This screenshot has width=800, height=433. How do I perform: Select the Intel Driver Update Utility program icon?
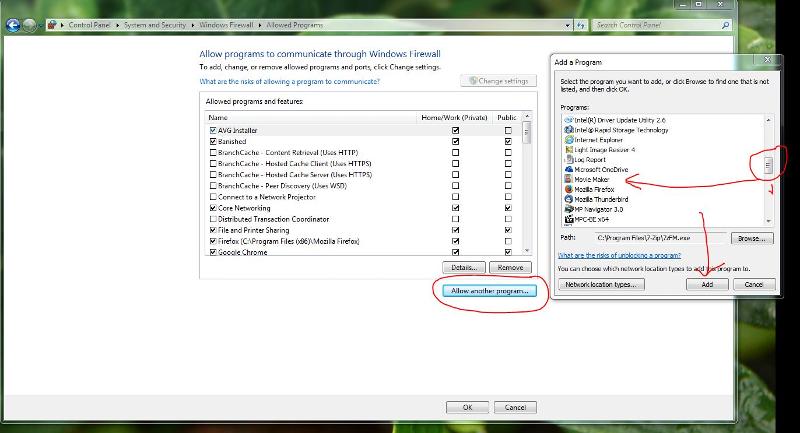point(569,120)
